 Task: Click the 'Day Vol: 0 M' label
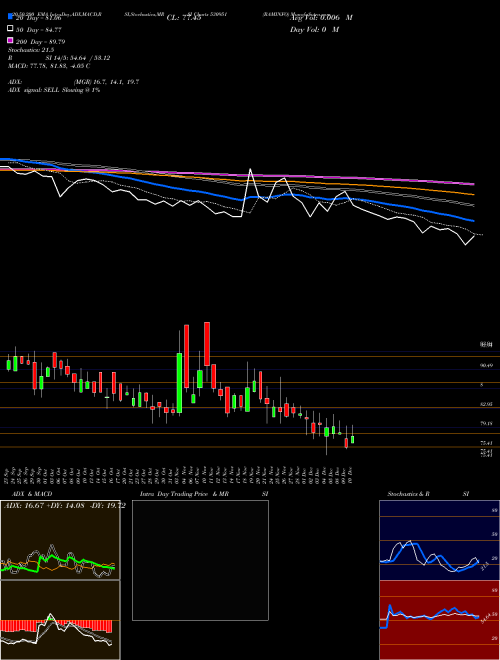click(314, 29)
